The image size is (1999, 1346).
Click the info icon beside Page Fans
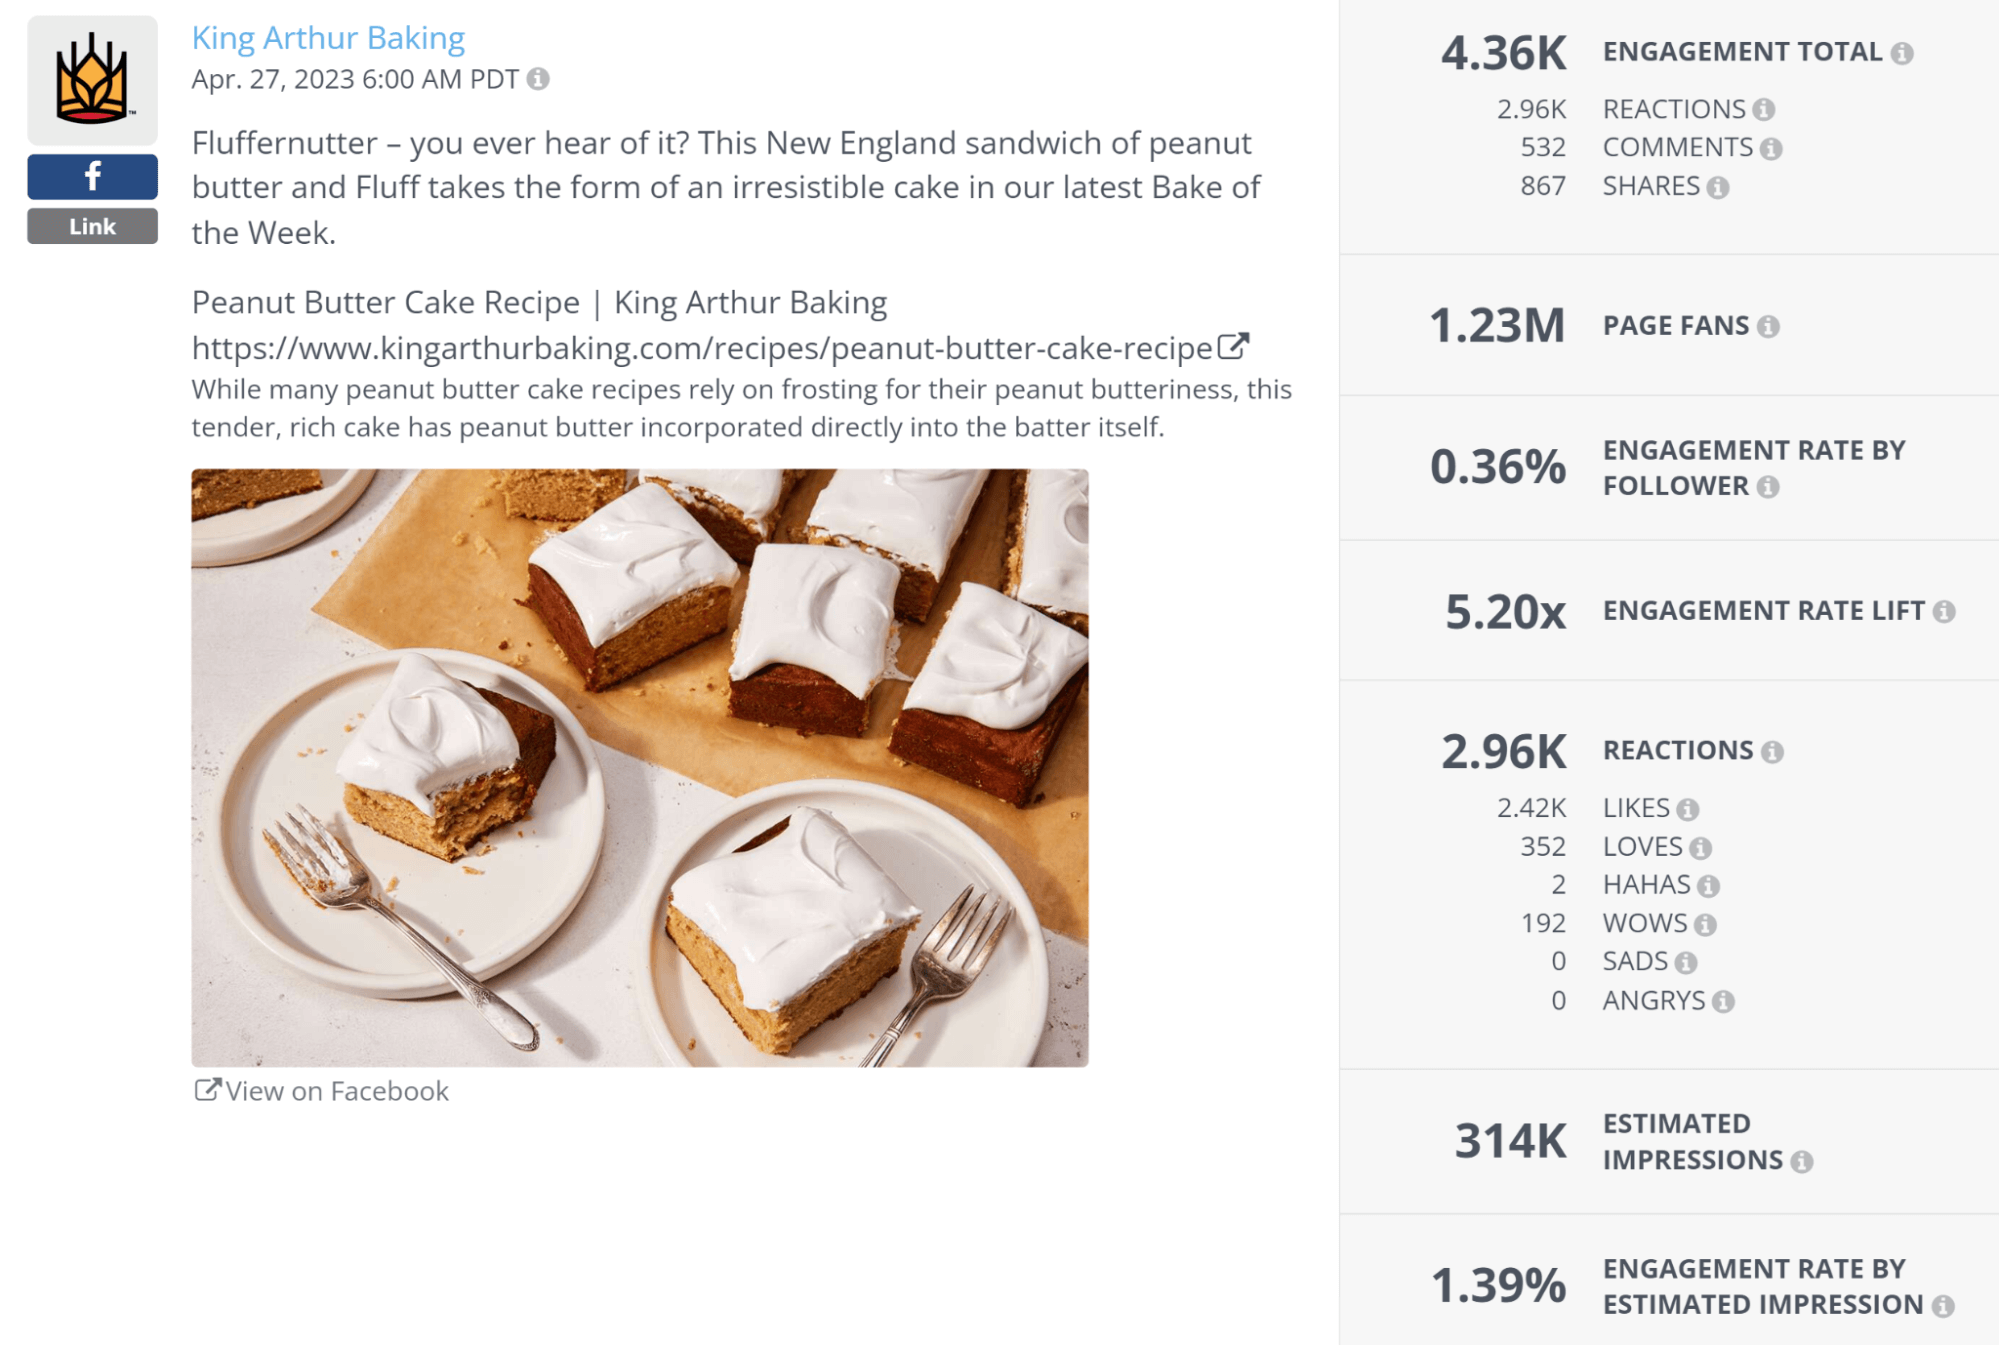(x=1770, y=325)
